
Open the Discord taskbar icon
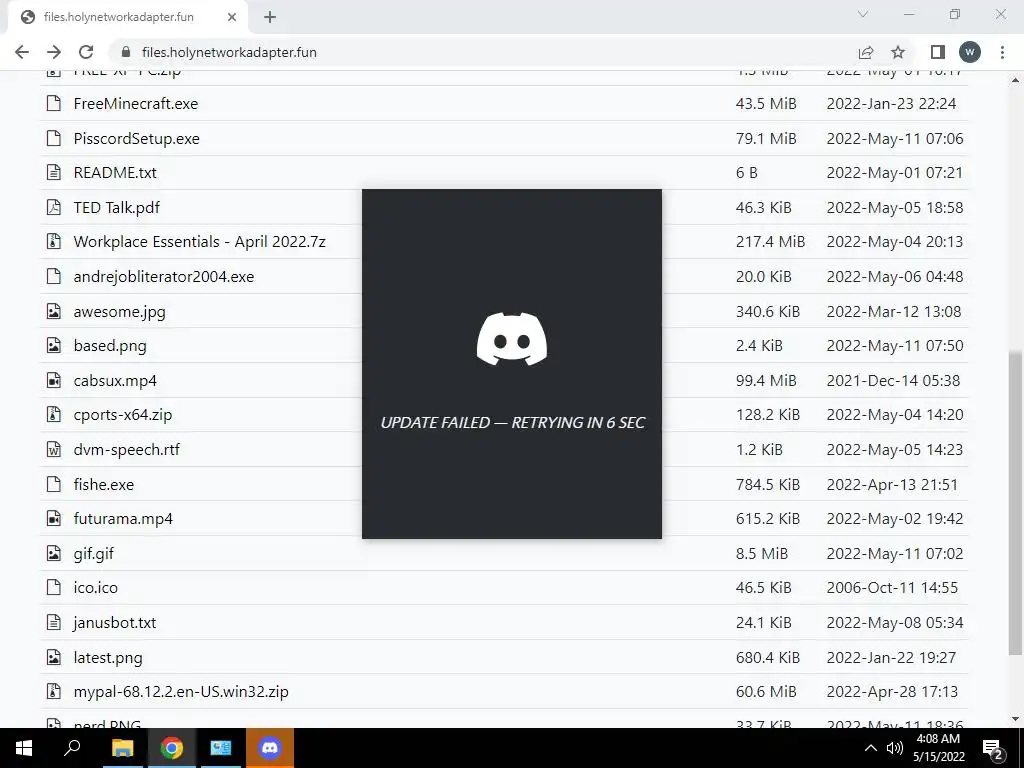[270, 748]
